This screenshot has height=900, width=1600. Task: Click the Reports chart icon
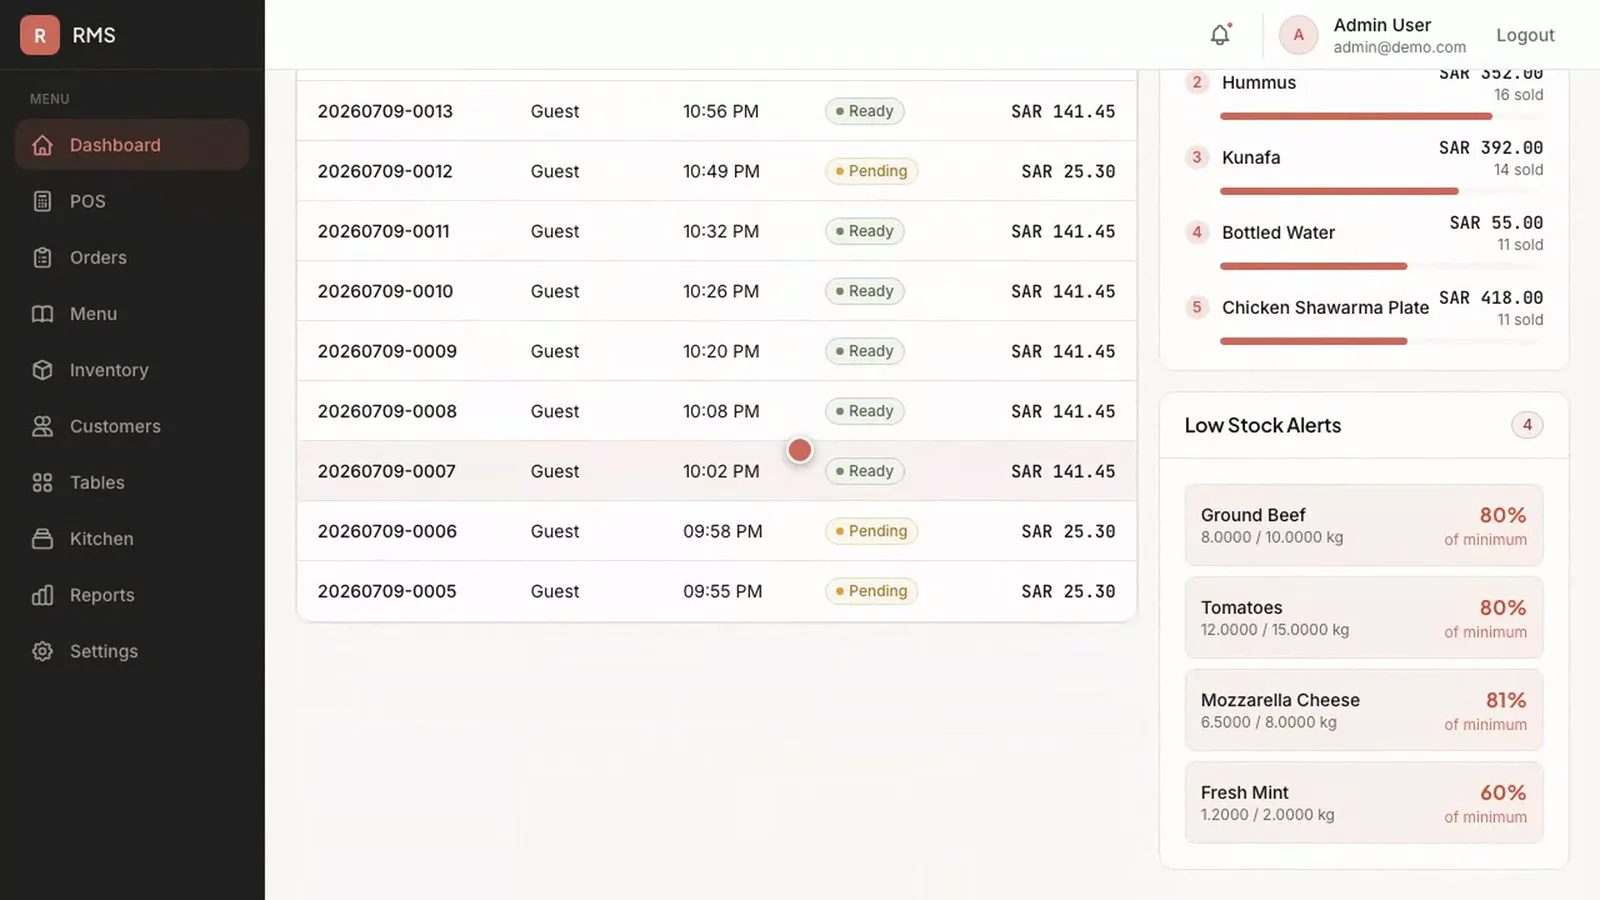click(x=42, y=595)
